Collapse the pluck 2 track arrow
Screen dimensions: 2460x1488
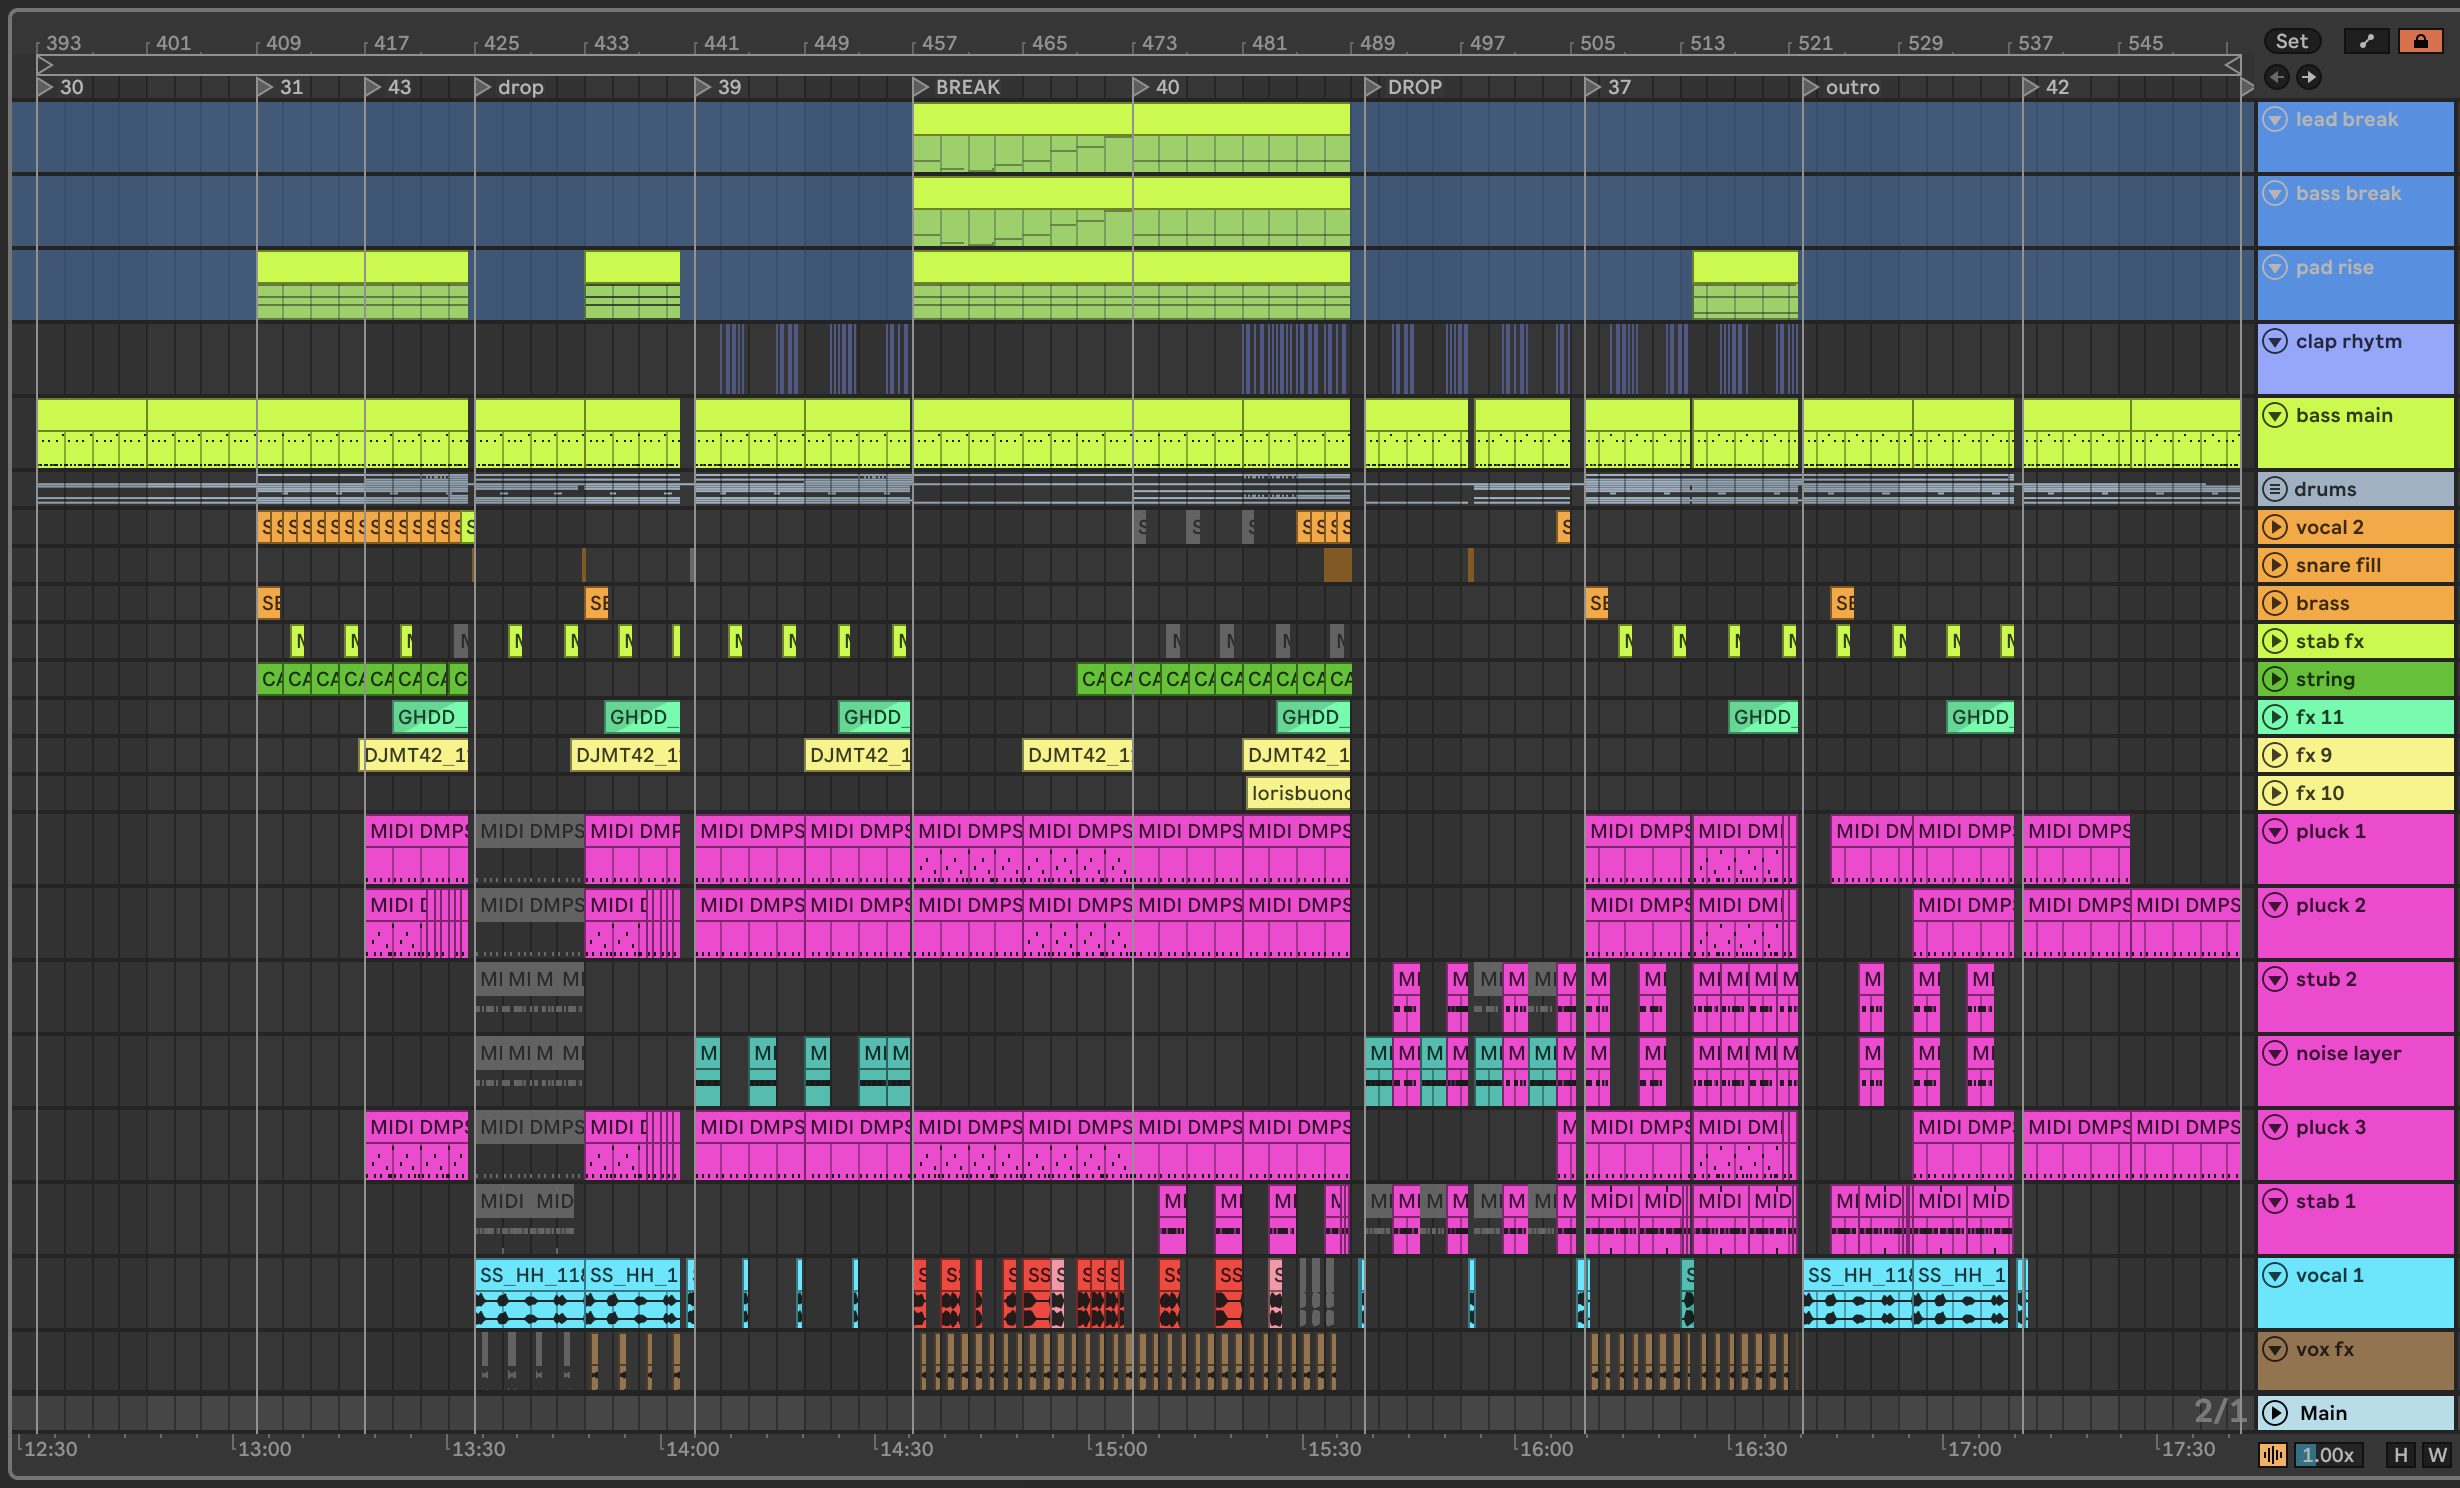tap(2275, 905)
